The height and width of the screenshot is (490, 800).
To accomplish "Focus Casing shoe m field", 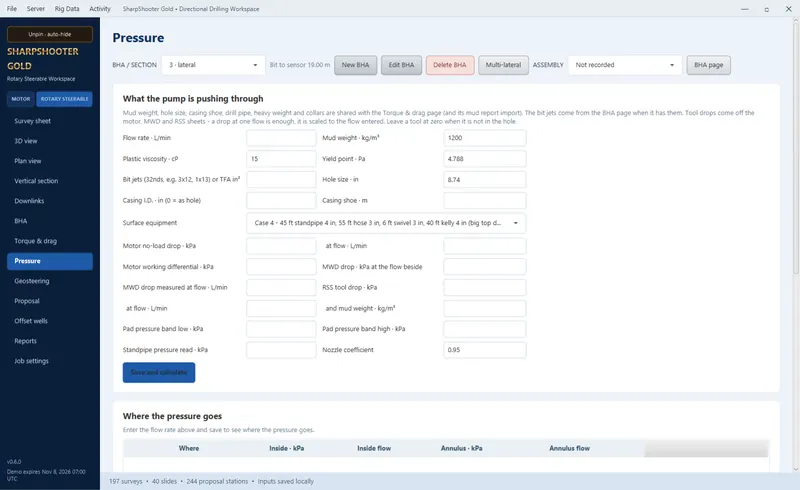I will (485, 201).
